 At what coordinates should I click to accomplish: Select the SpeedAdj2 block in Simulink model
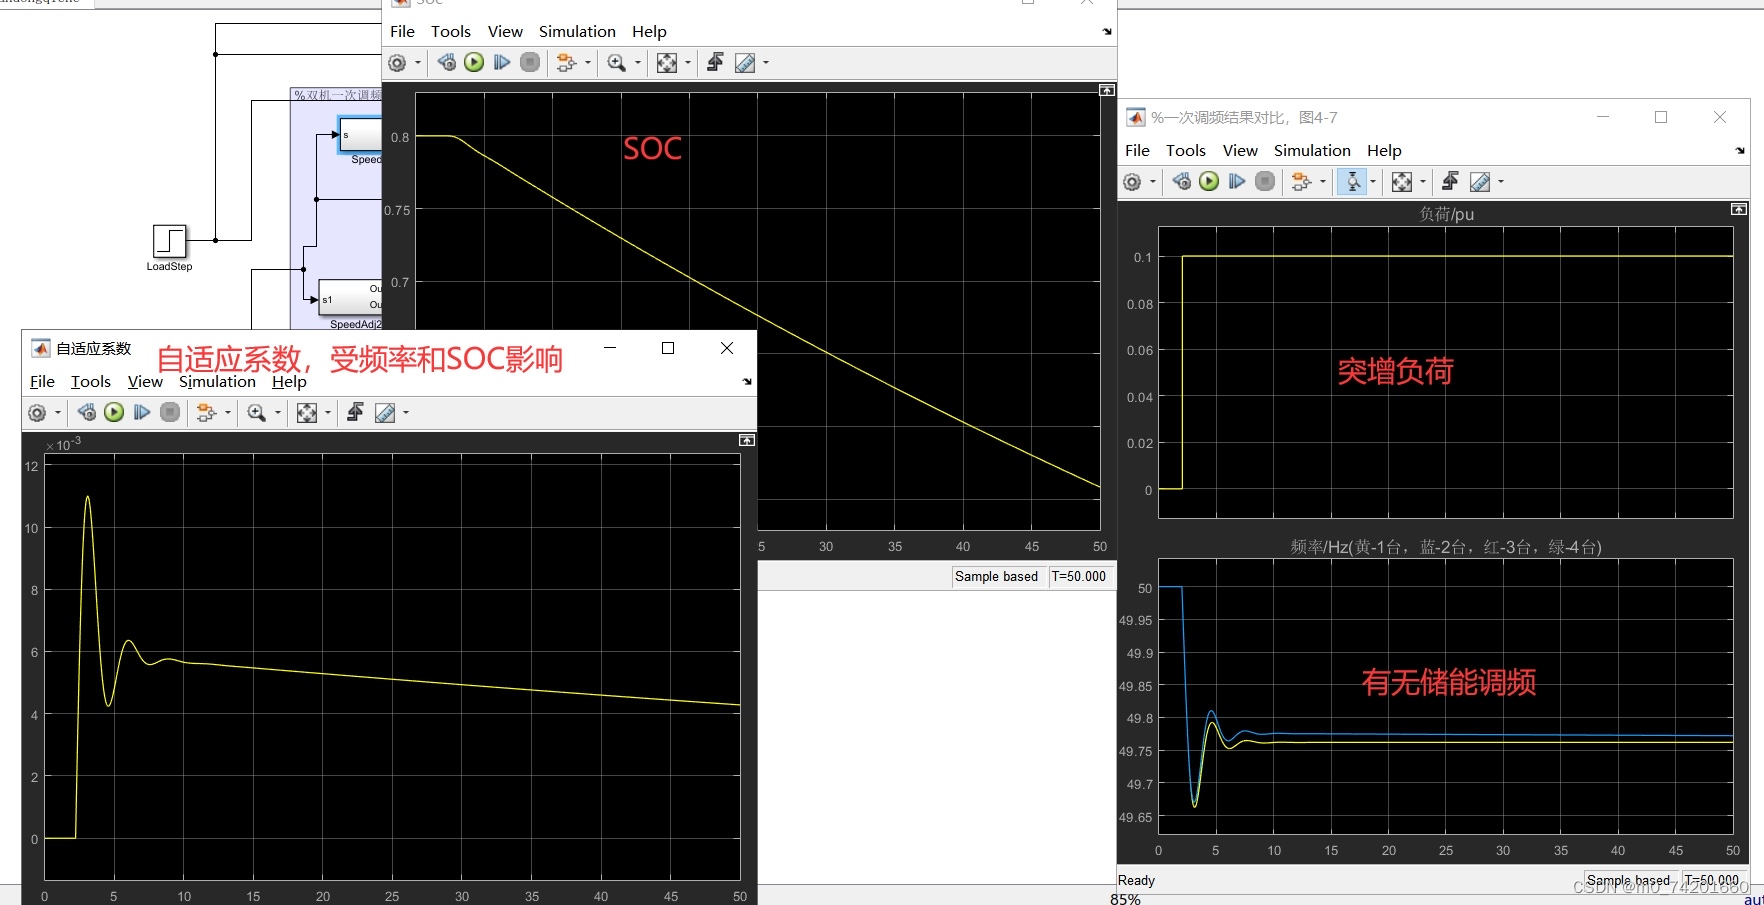(350, 297)
